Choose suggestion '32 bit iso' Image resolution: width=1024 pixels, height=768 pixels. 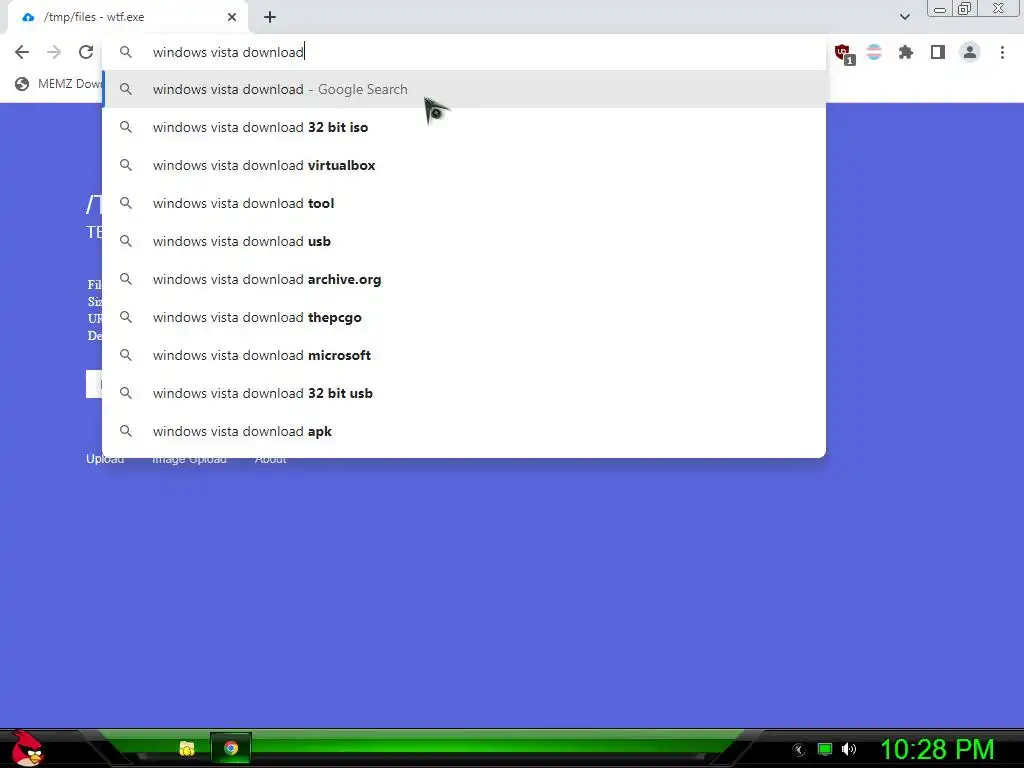click(x=464, y=127)
